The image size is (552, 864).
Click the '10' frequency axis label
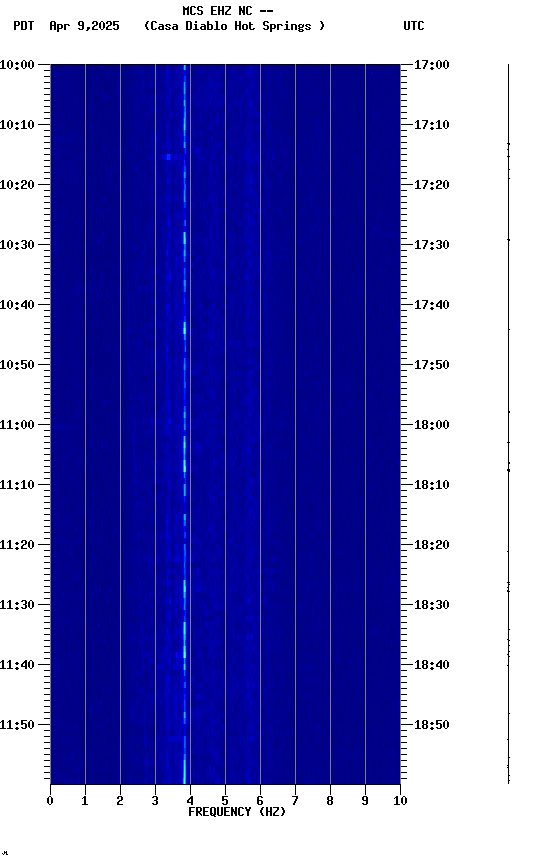(400, 802)
